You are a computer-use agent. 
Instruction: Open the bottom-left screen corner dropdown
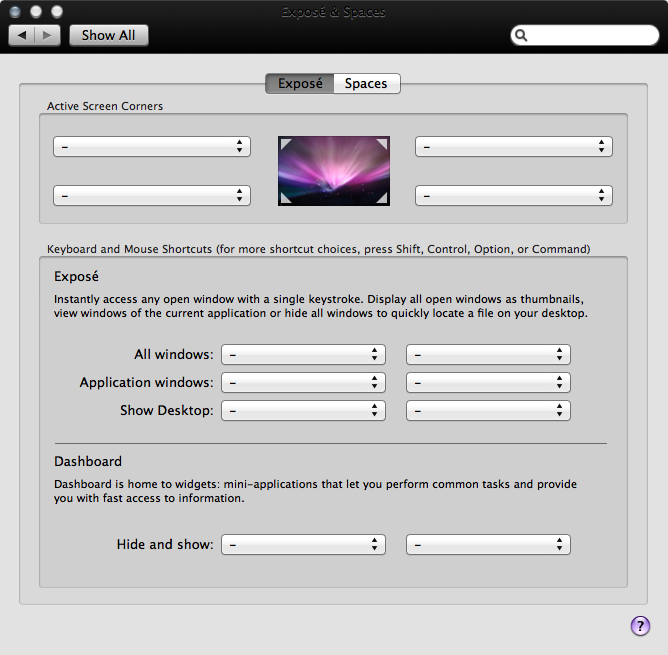tap(152, 196)
